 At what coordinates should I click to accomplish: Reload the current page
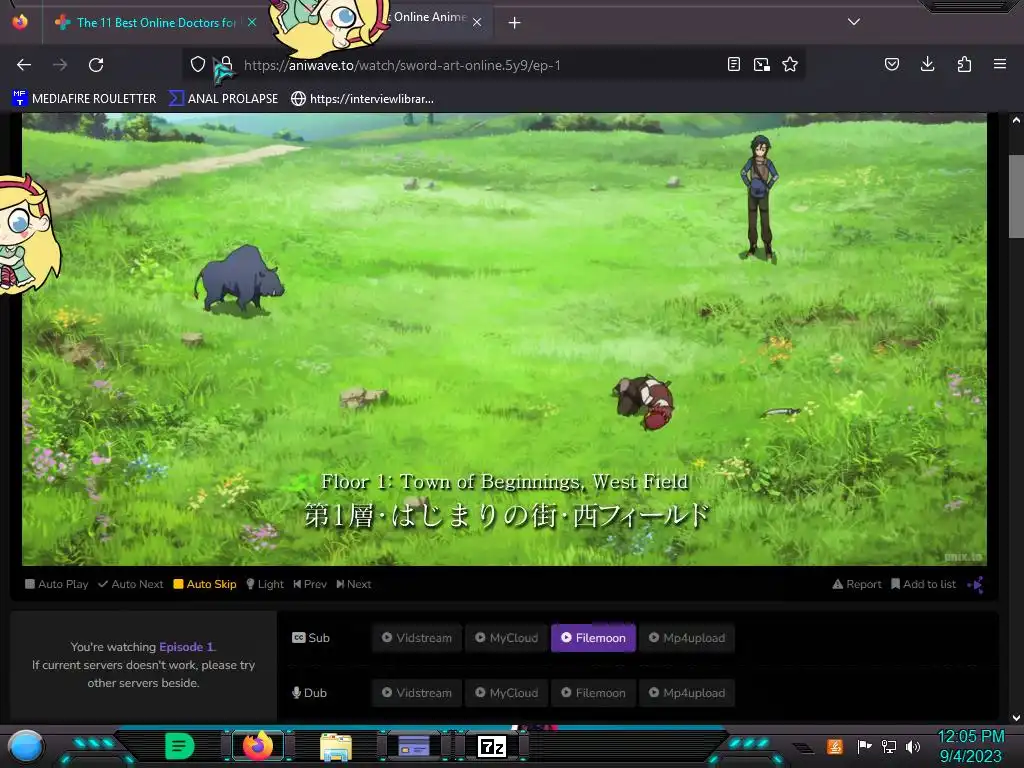[96, 65]
